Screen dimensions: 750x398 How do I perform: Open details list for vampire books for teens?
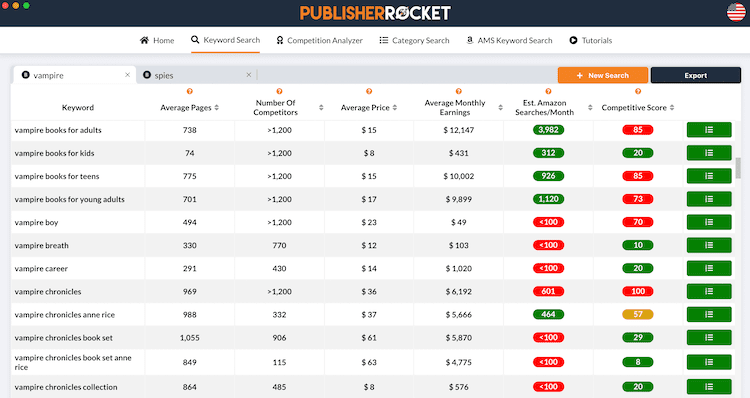(709, 176)
